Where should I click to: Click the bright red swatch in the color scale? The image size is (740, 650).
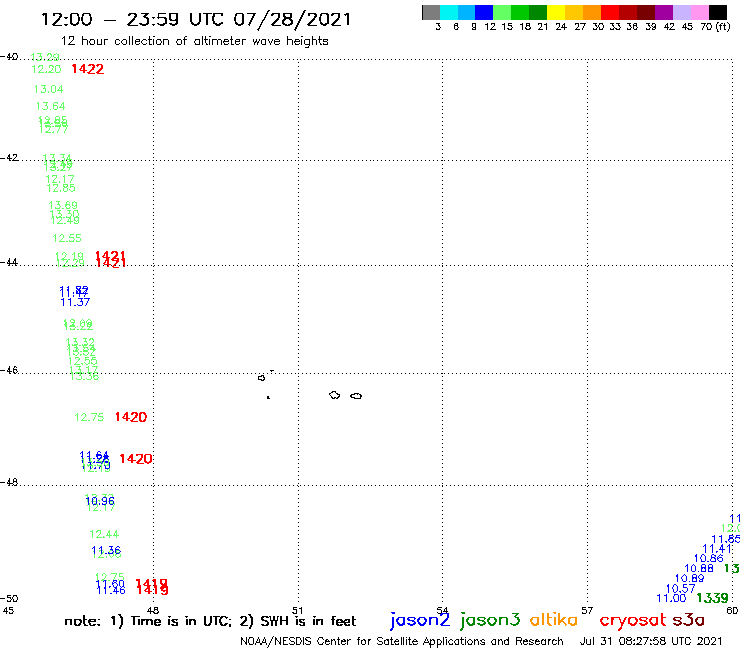pyautogui.click(x=610, y=12)
